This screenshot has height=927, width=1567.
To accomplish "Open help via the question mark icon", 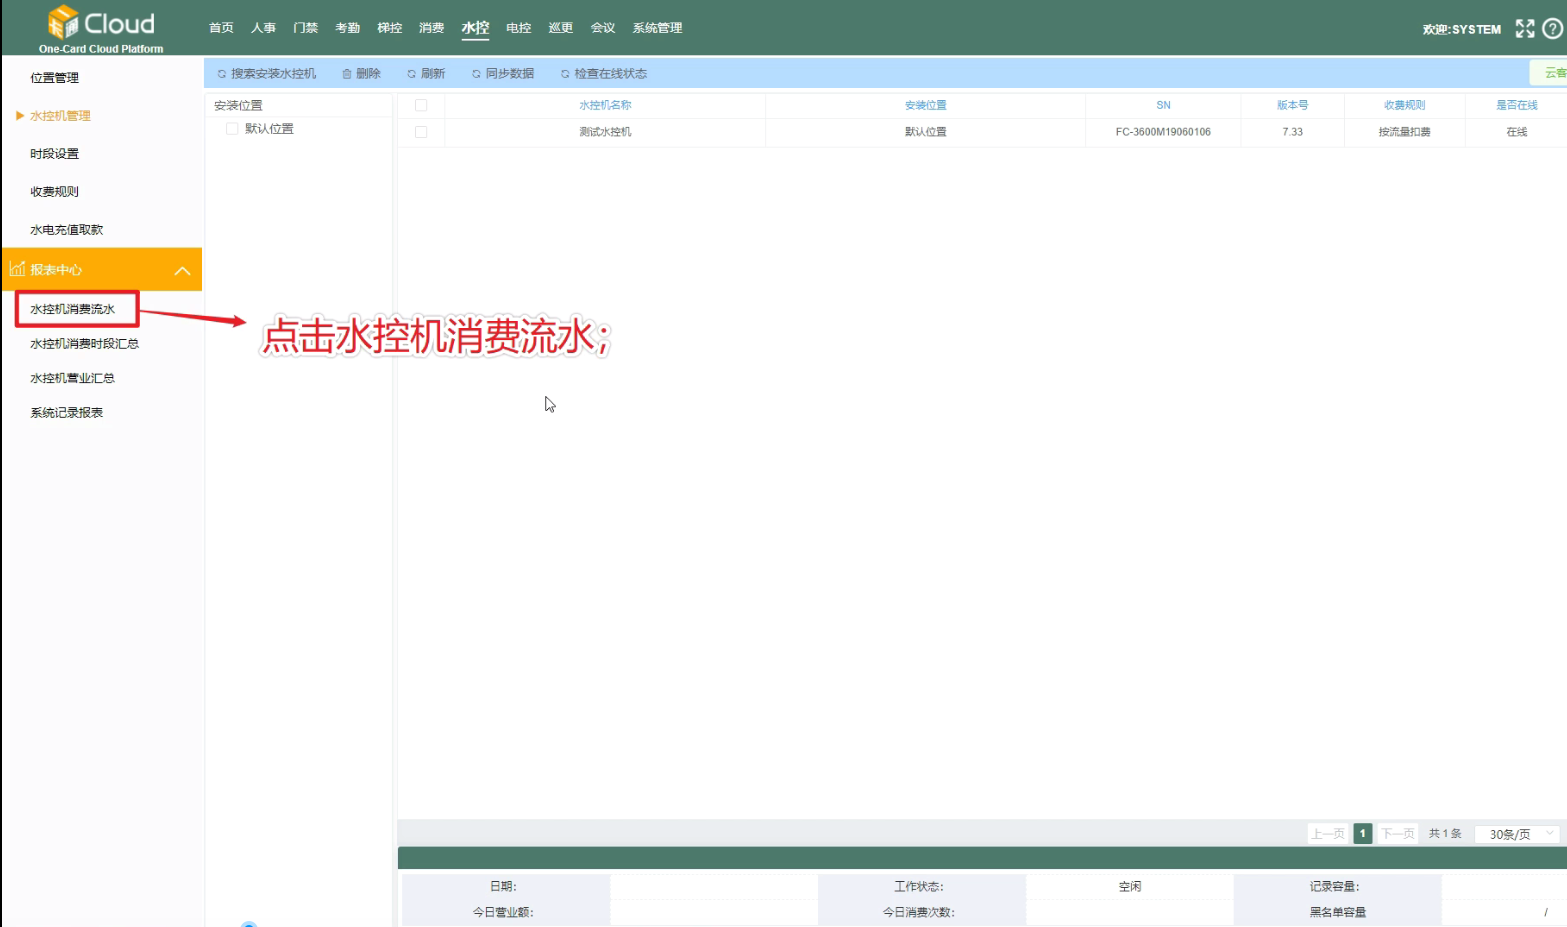I will tap(1553, 29).
